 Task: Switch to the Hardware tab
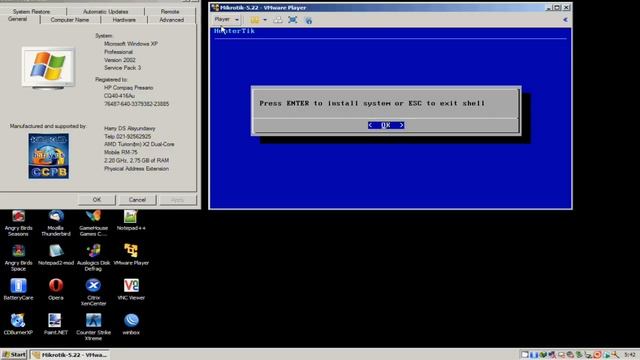pyautogui.click(x=124, y=20)
